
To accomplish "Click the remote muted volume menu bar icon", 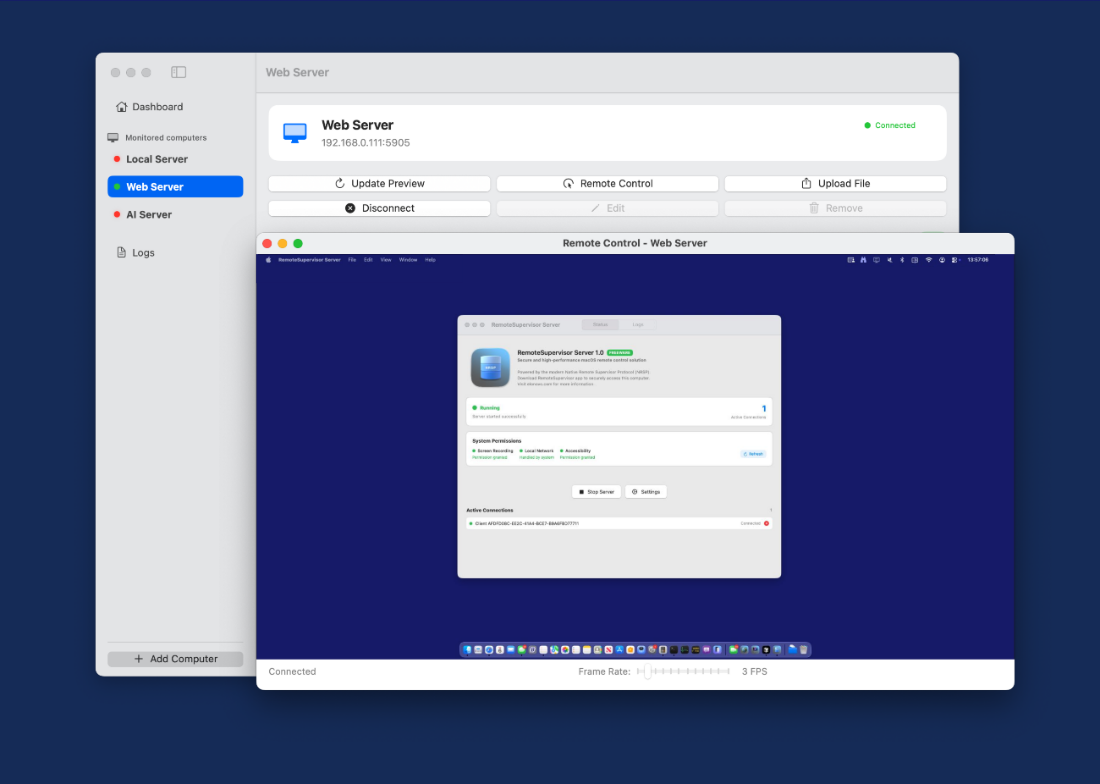I will point(890,260).
